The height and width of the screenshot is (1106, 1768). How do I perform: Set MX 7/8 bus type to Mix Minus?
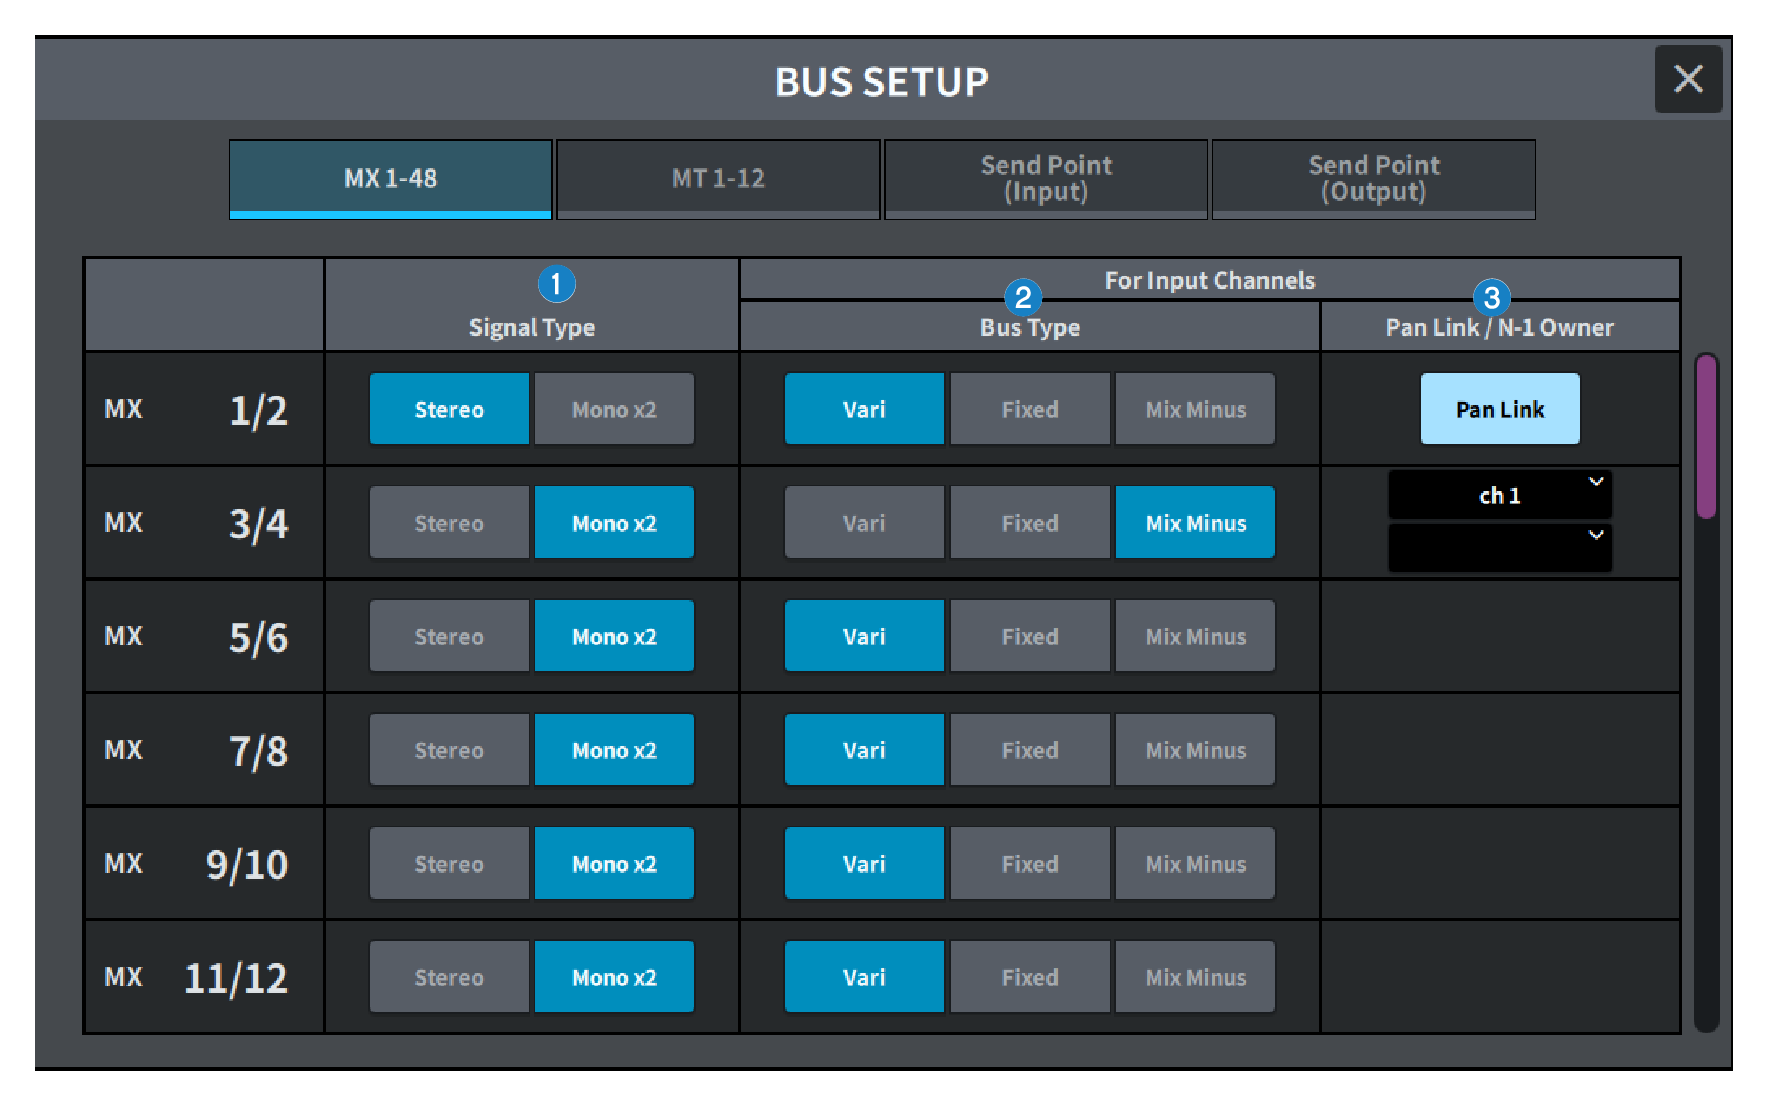click(x=1195, y=750)
